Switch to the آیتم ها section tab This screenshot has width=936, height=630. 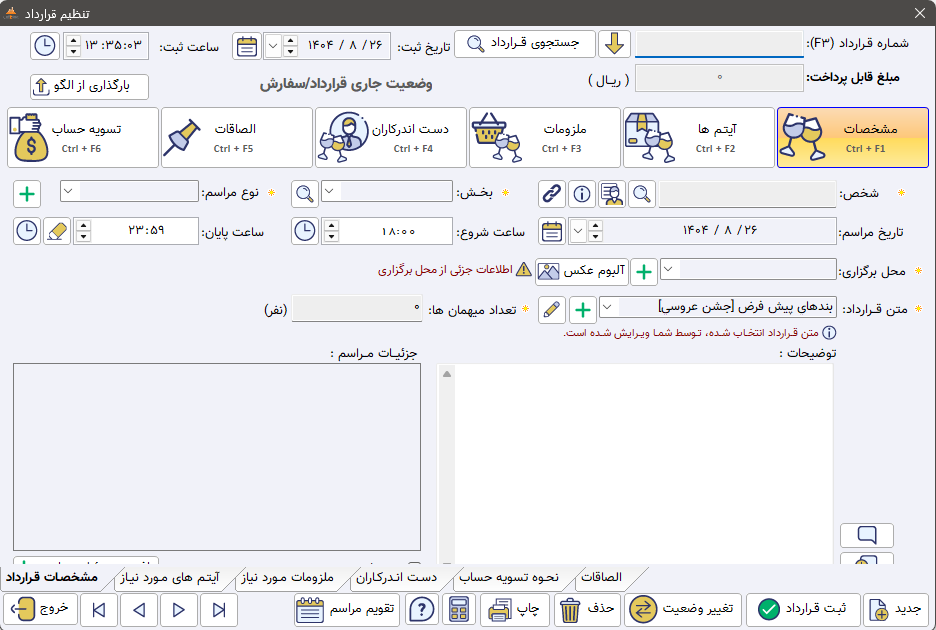click(x=698, y=138)
